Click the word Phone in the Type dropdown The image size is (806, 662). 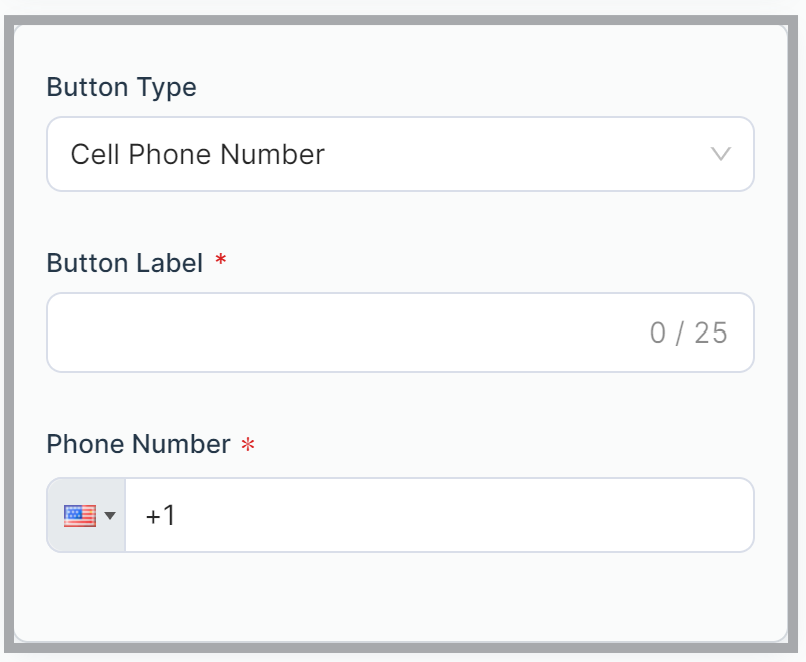point(170,154)
